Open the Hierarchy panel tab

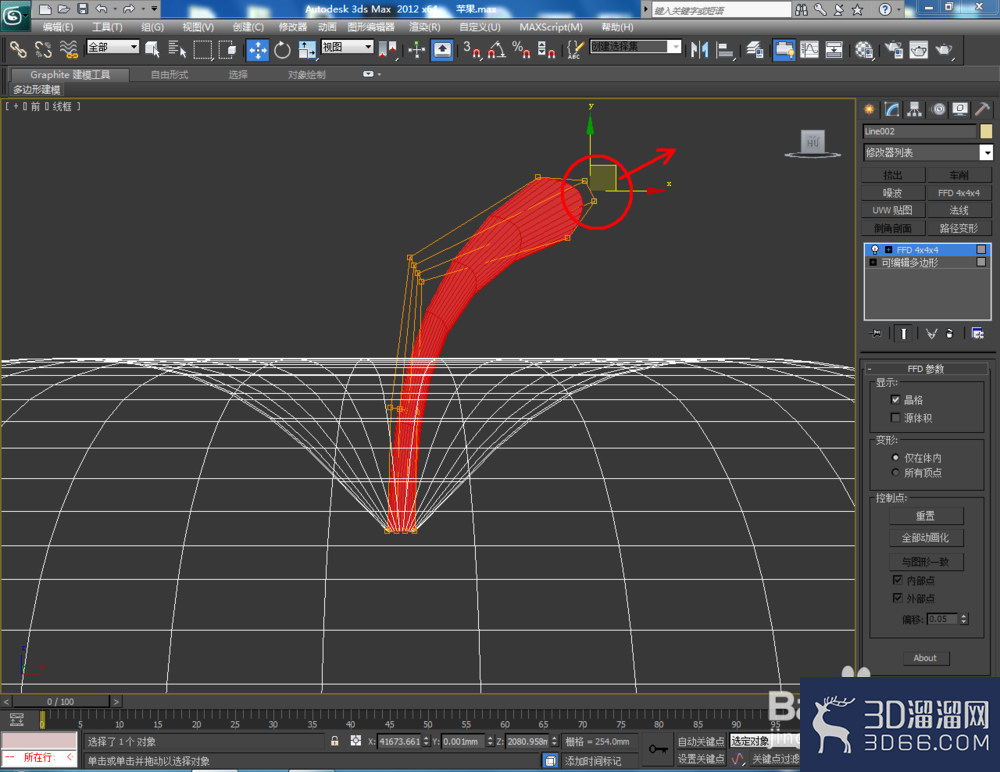[915, 109]
